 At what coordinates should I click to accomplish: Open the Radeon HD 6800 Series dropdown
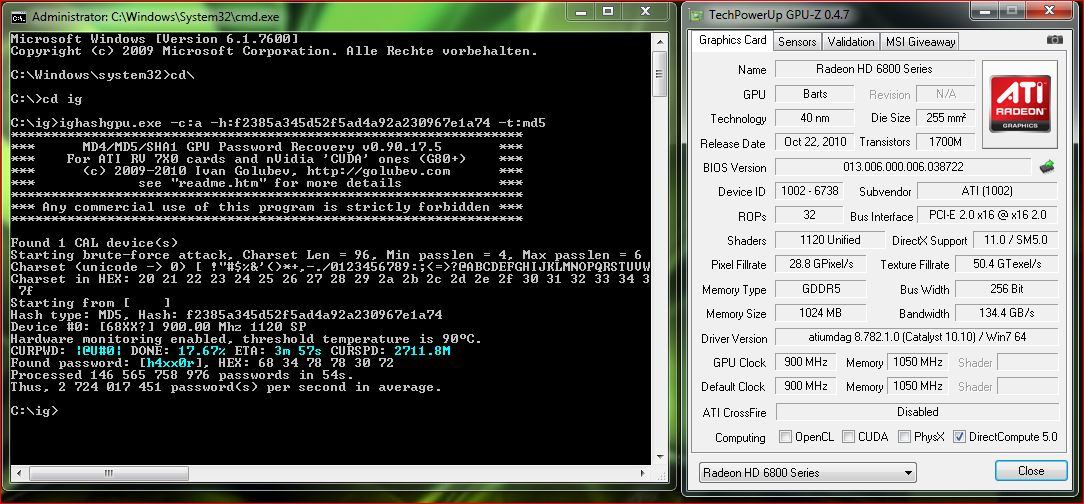coord(807,473)
